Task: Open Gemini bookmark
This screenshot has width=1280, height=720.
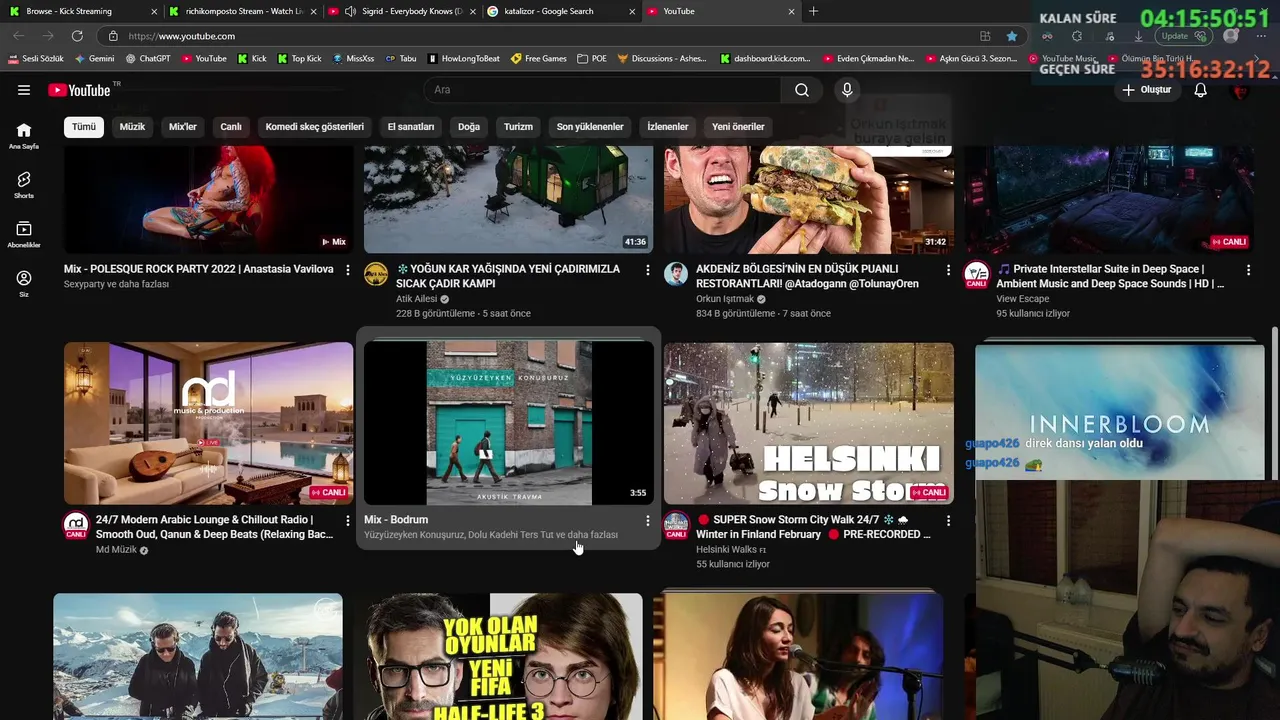Action: [x=93, y=59]
